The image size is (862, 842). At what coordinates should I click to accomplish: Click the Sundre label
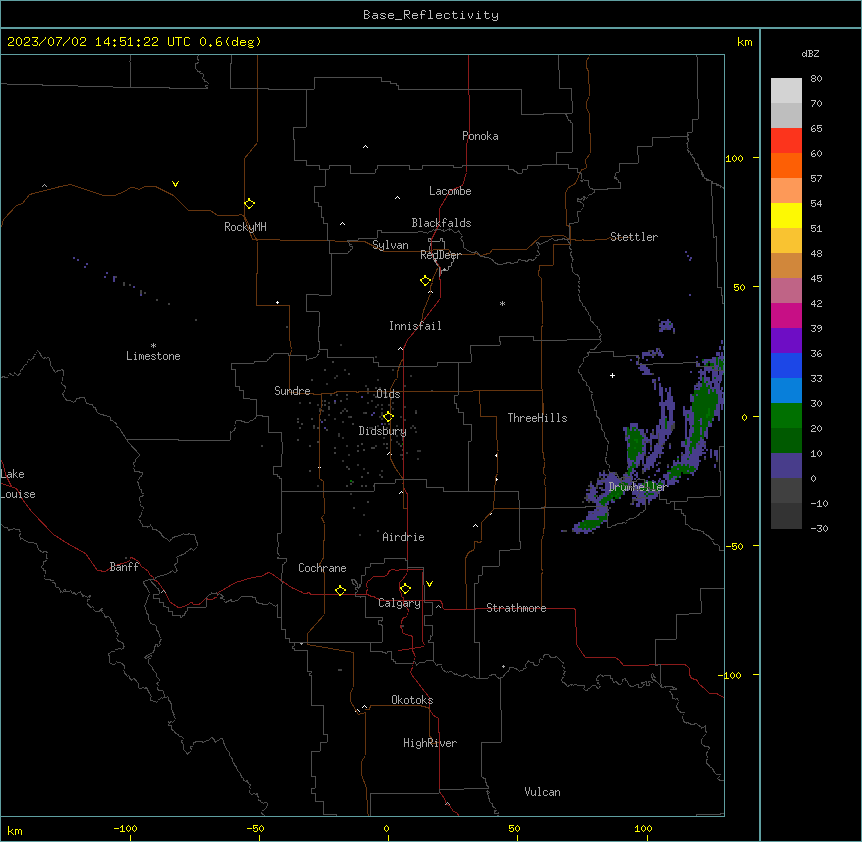(x=292, y=391)
